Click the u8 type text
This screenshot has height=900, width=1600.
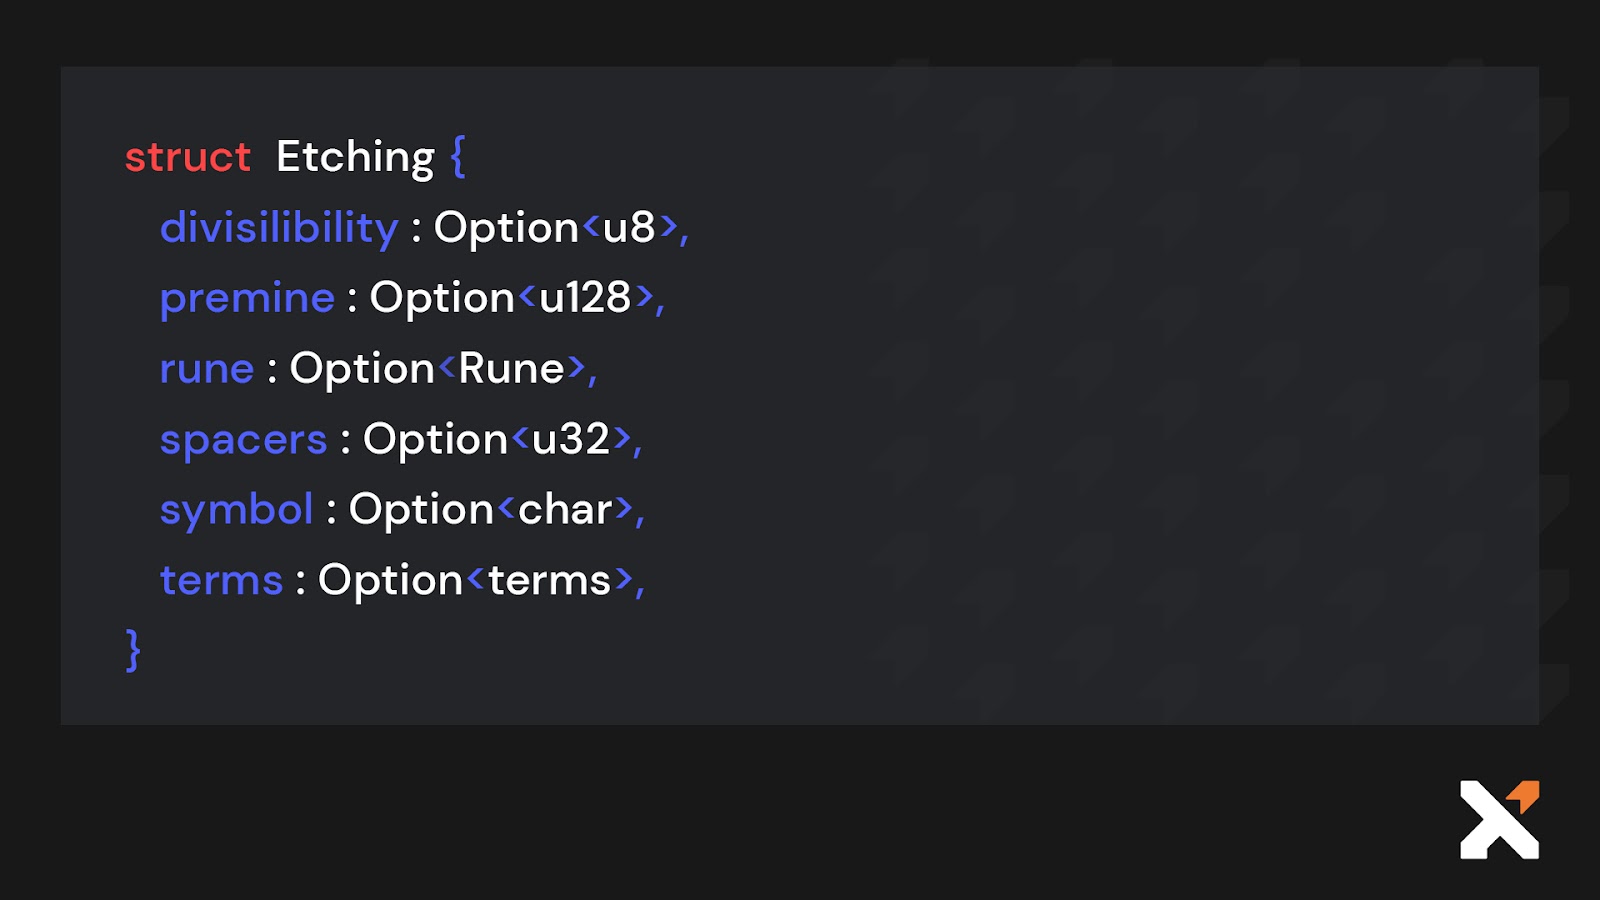coord(629,228)
